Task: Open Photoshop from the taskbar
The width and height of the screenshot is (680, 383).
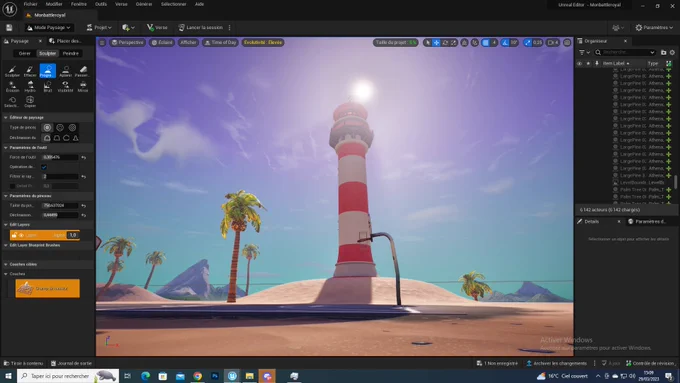Action: pyautogui.click(x=215, y=376)
